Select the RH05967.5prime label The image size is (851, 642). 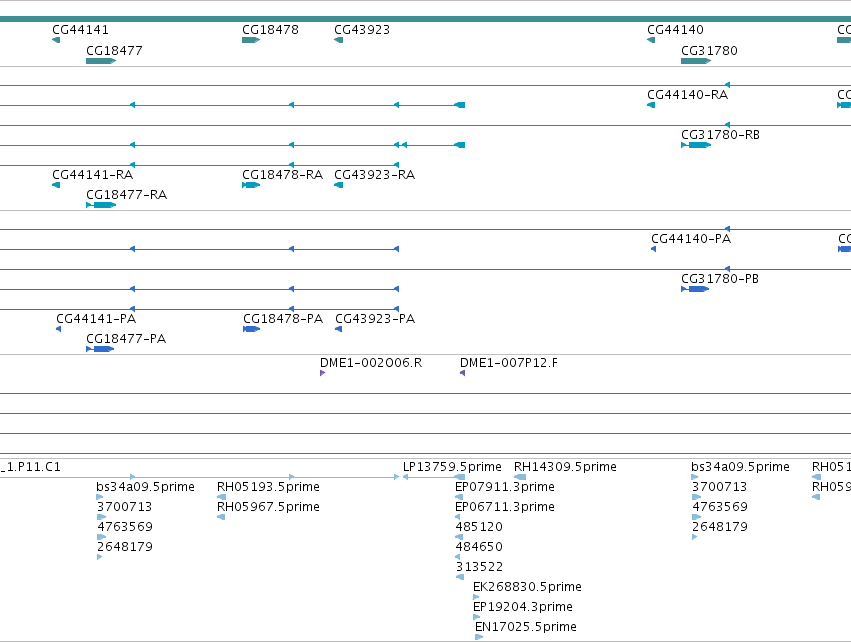(268, 507)
